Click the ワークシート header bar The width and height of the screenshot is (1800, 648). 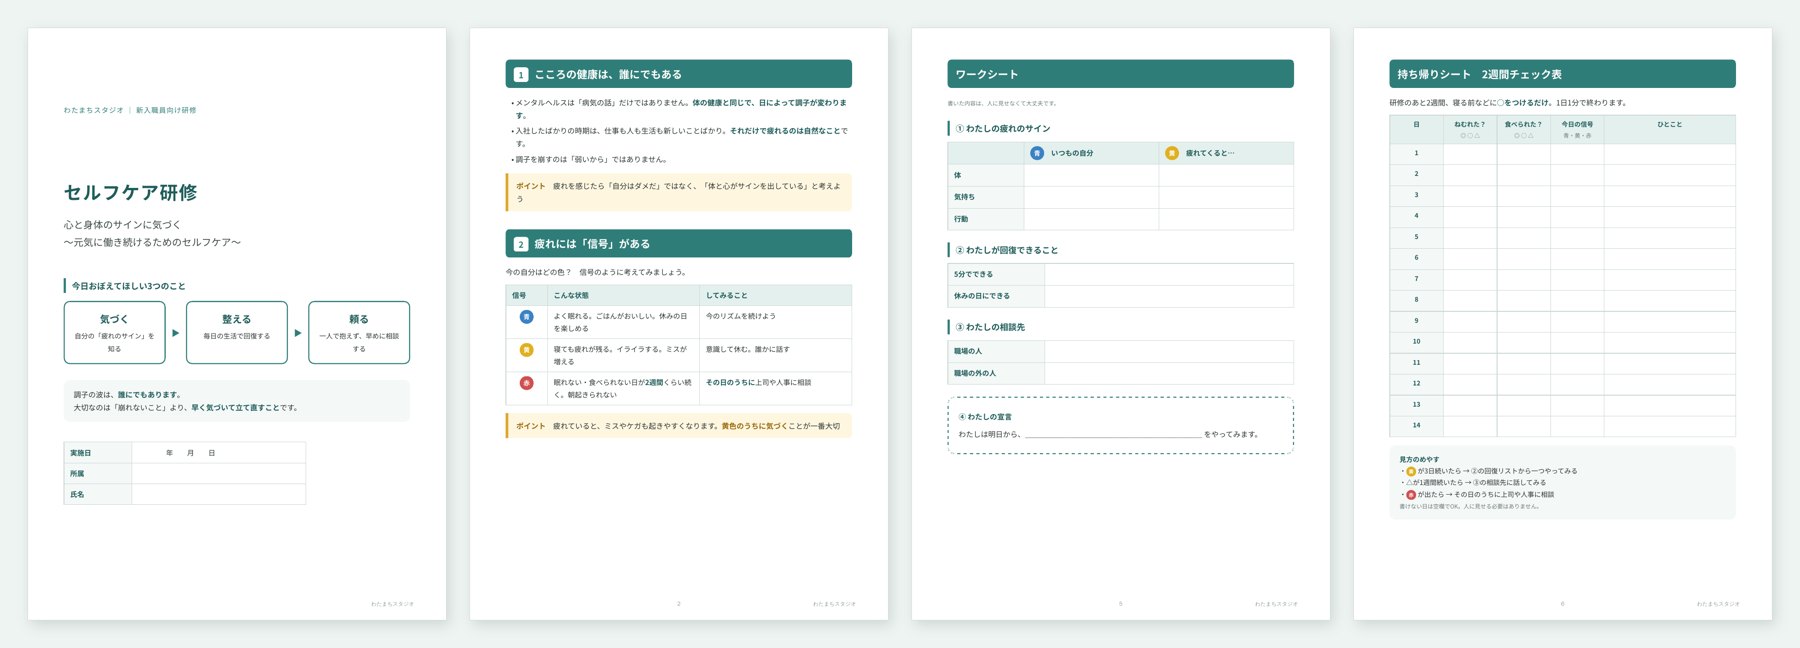click(1121, 74)
